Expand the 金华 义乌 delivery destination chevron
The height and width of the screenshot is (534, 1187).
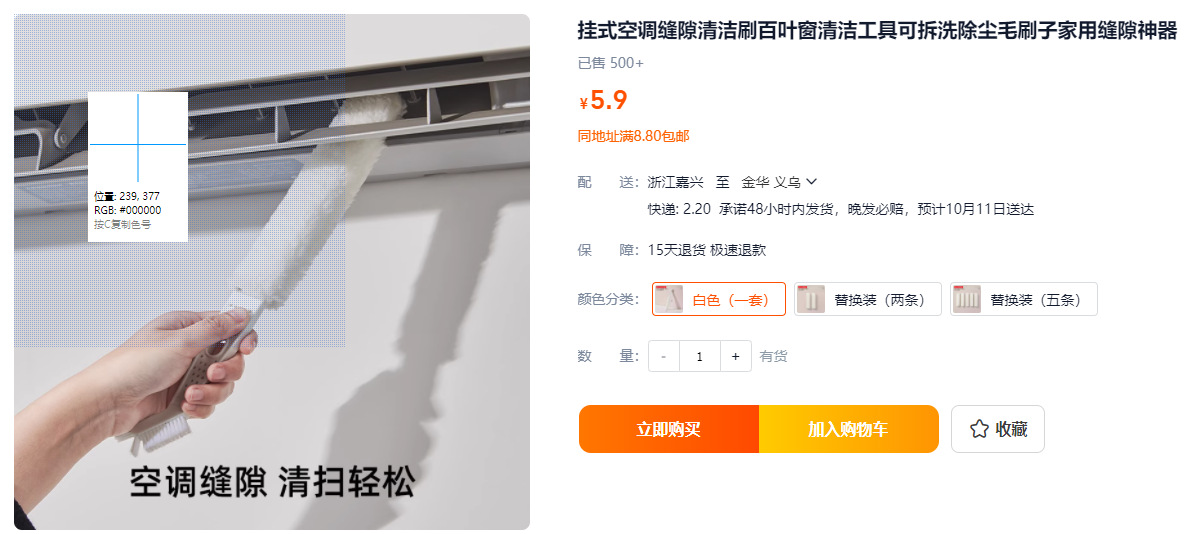coord(812,182)
